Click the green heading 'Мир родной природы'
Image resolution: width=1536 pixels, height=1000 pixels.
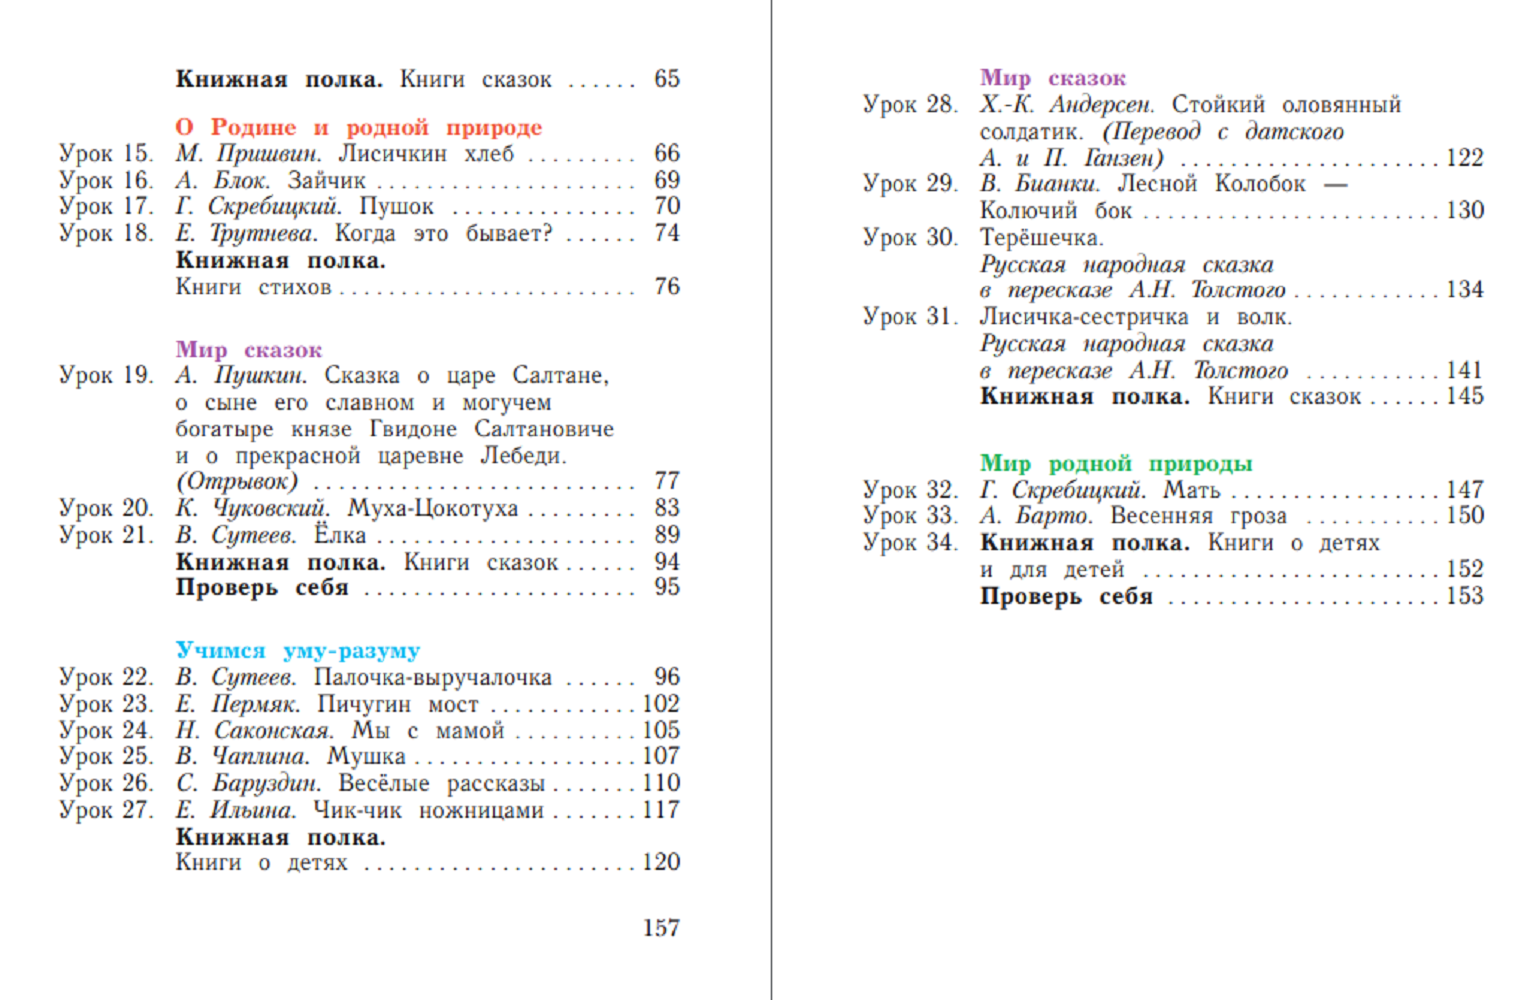point(1116,464)
